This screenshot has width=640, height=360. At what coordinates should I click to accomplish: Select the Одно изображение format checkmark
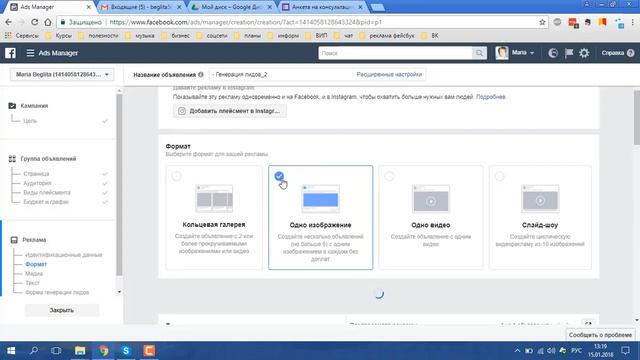point(279,176)
